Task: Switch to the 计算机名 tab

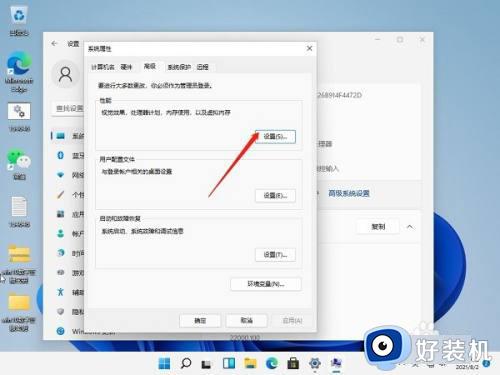Action: point(102,67)
